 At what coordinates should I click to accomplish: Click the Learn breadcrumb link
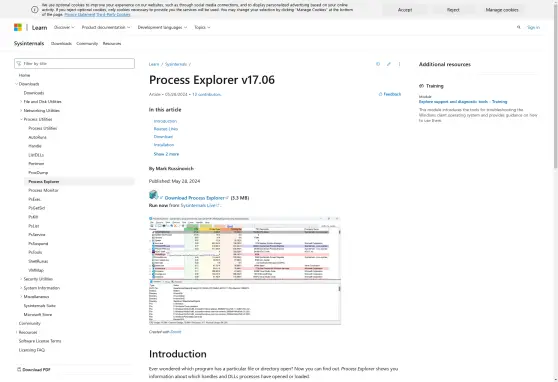(x=154, y=64)
